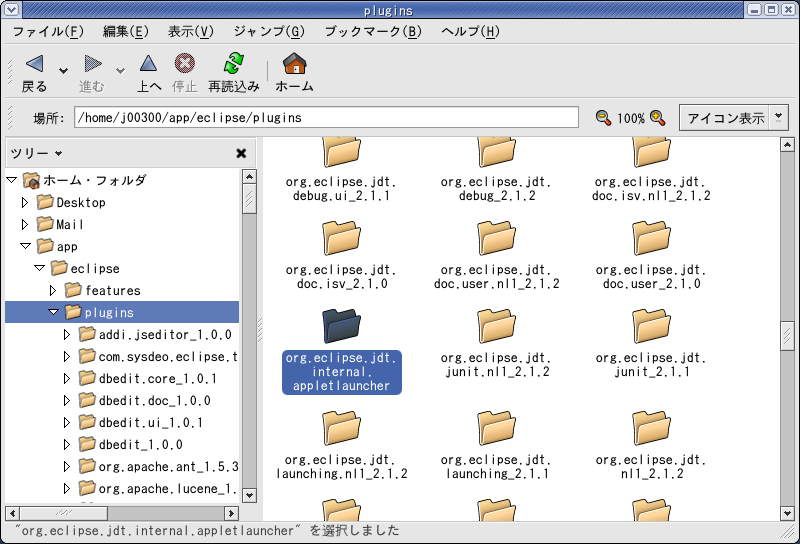
Task: Close the tree side pane
Action: 241,153
